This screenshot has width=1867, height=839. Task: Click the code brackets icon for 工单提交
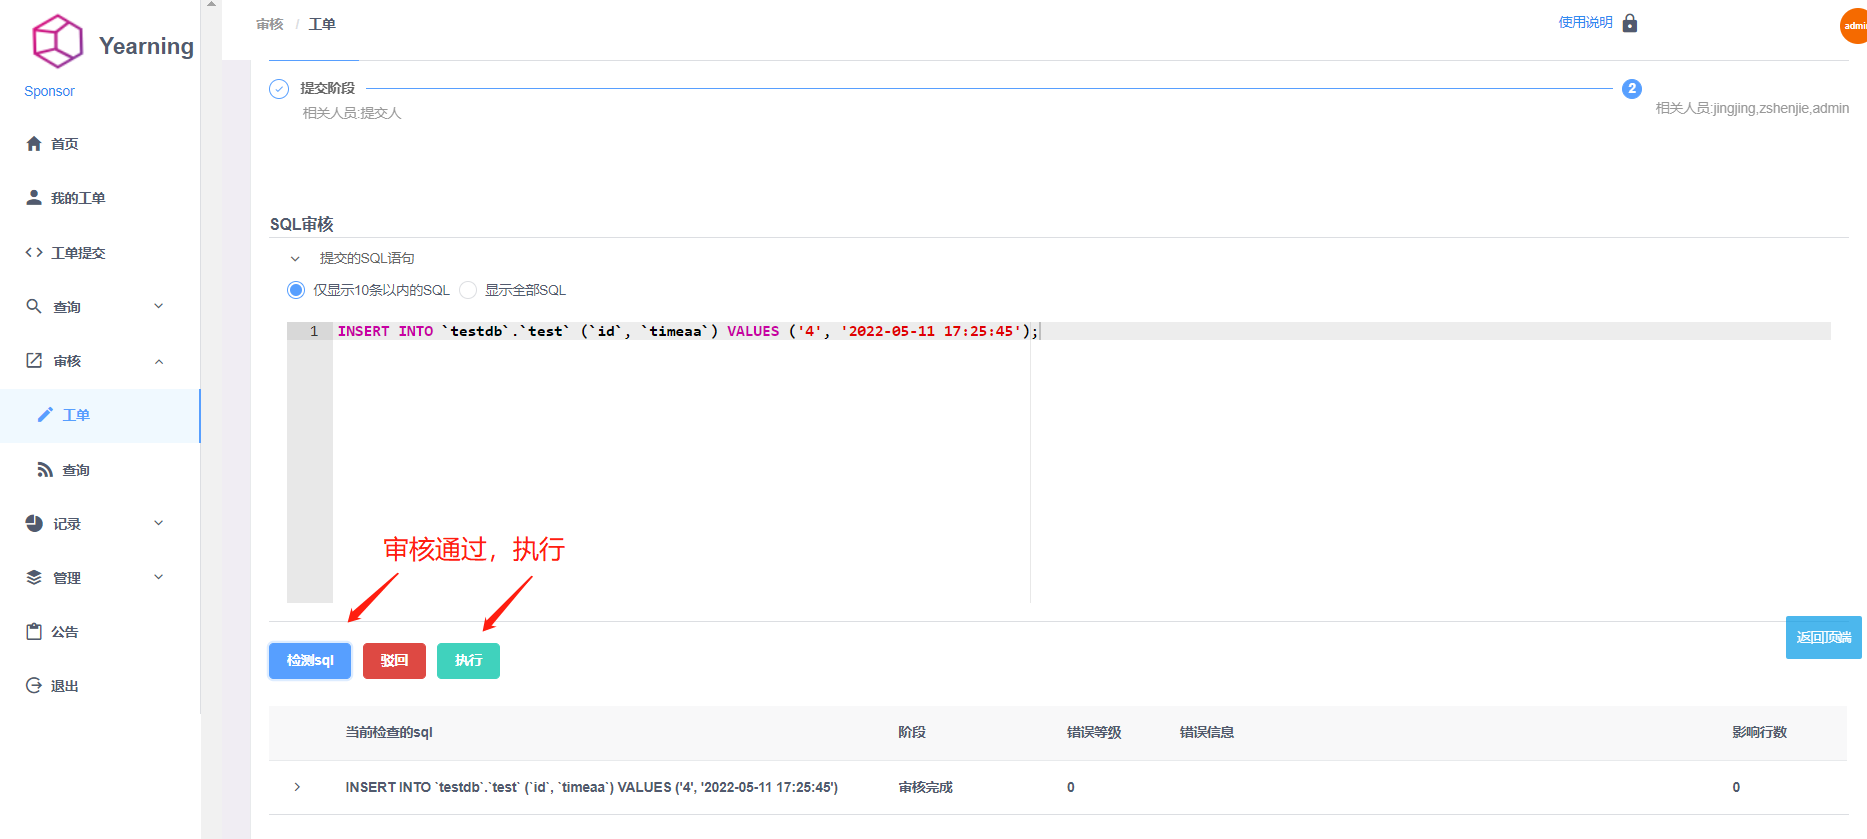point(34,253)
